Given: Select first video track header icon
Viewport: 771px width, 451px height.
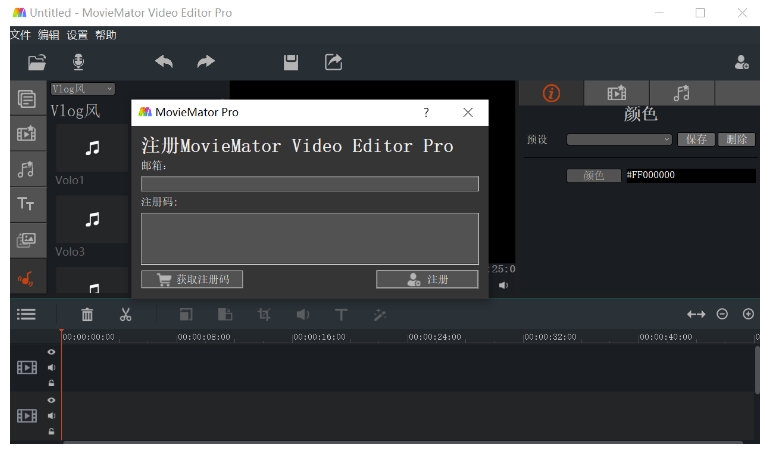Looking at the screenshot, I should click(27, 367).
